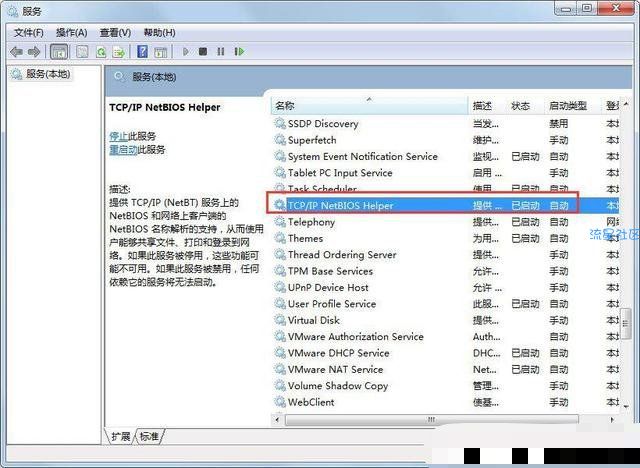Sort by the 启动类型 column header
This screenshot has width=640, height=468.
coord(573,106)
